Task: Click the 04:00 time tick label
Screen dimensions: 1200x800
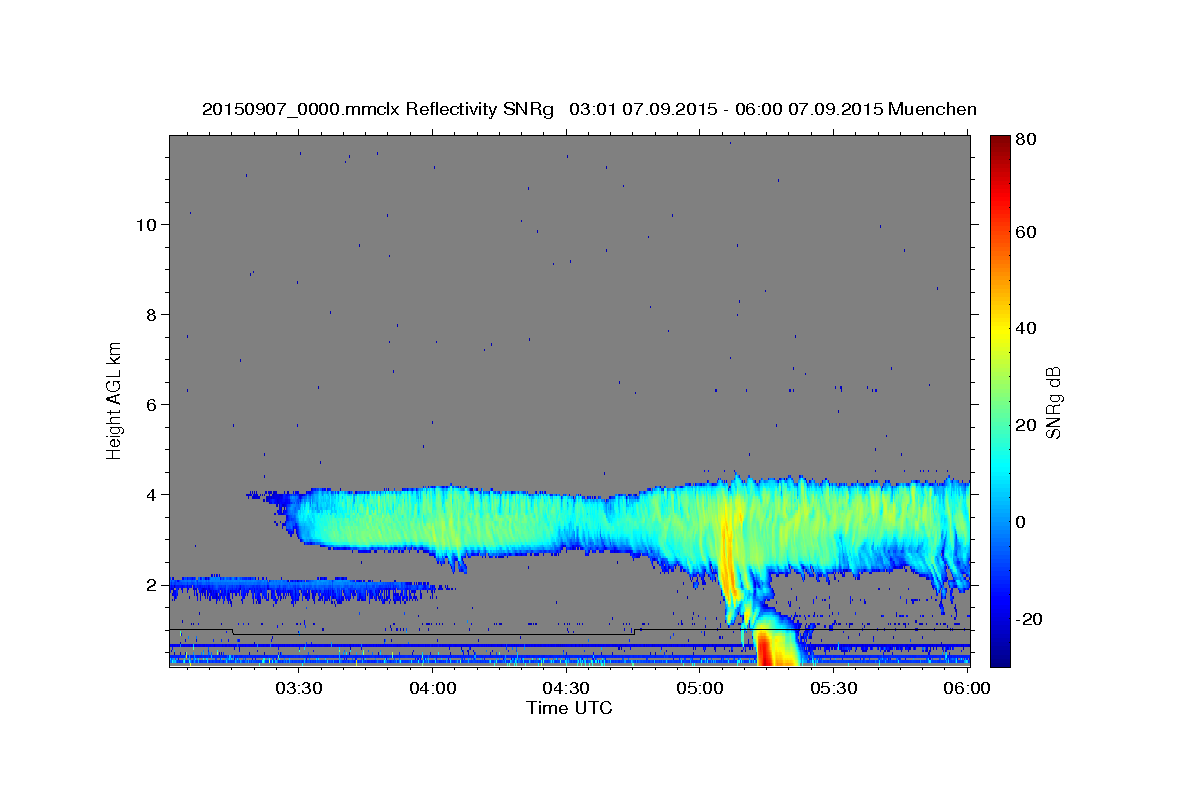Action: click(x=433, y=688)
